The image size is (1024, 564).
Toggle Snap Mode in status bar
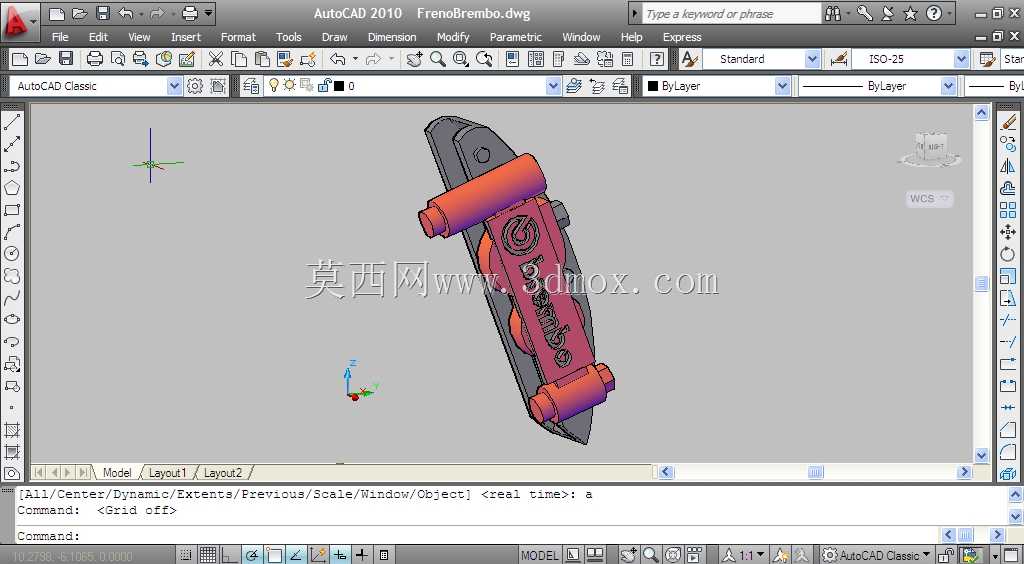(185, 556)
